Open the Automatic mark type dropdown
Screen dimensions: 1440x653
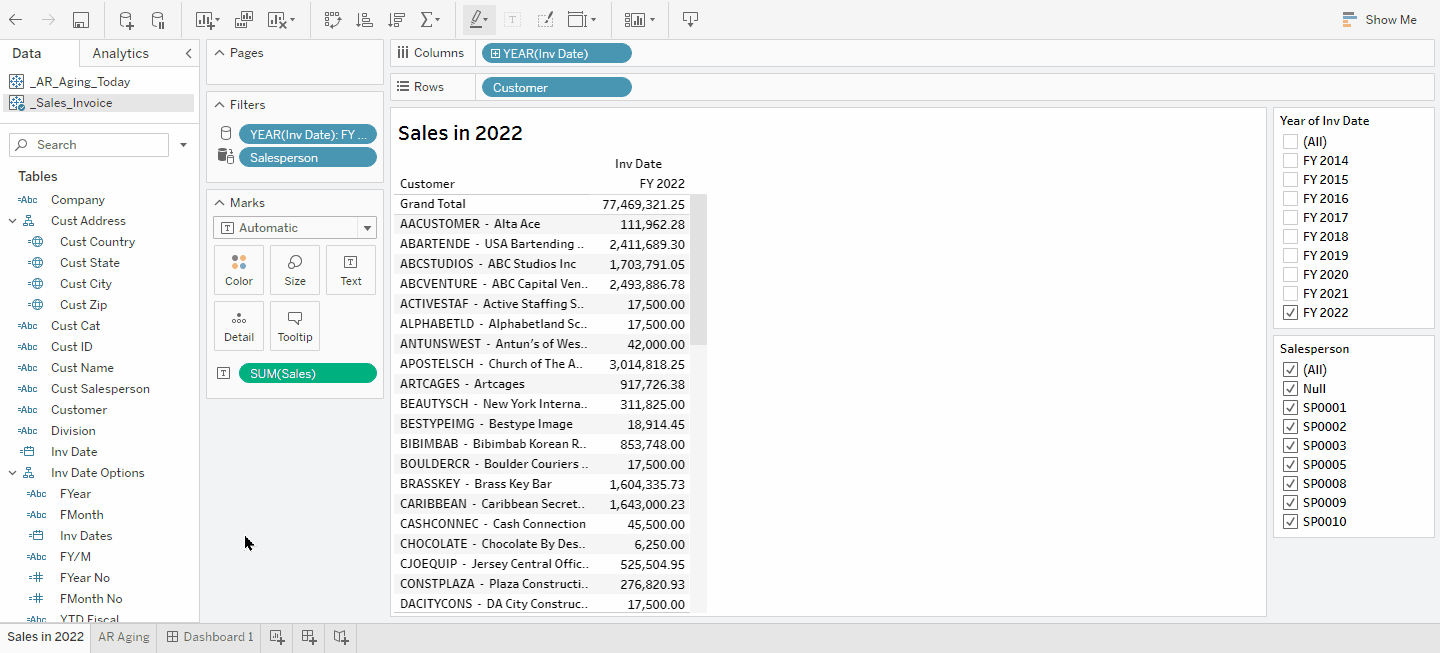click(x=295, y=228)
